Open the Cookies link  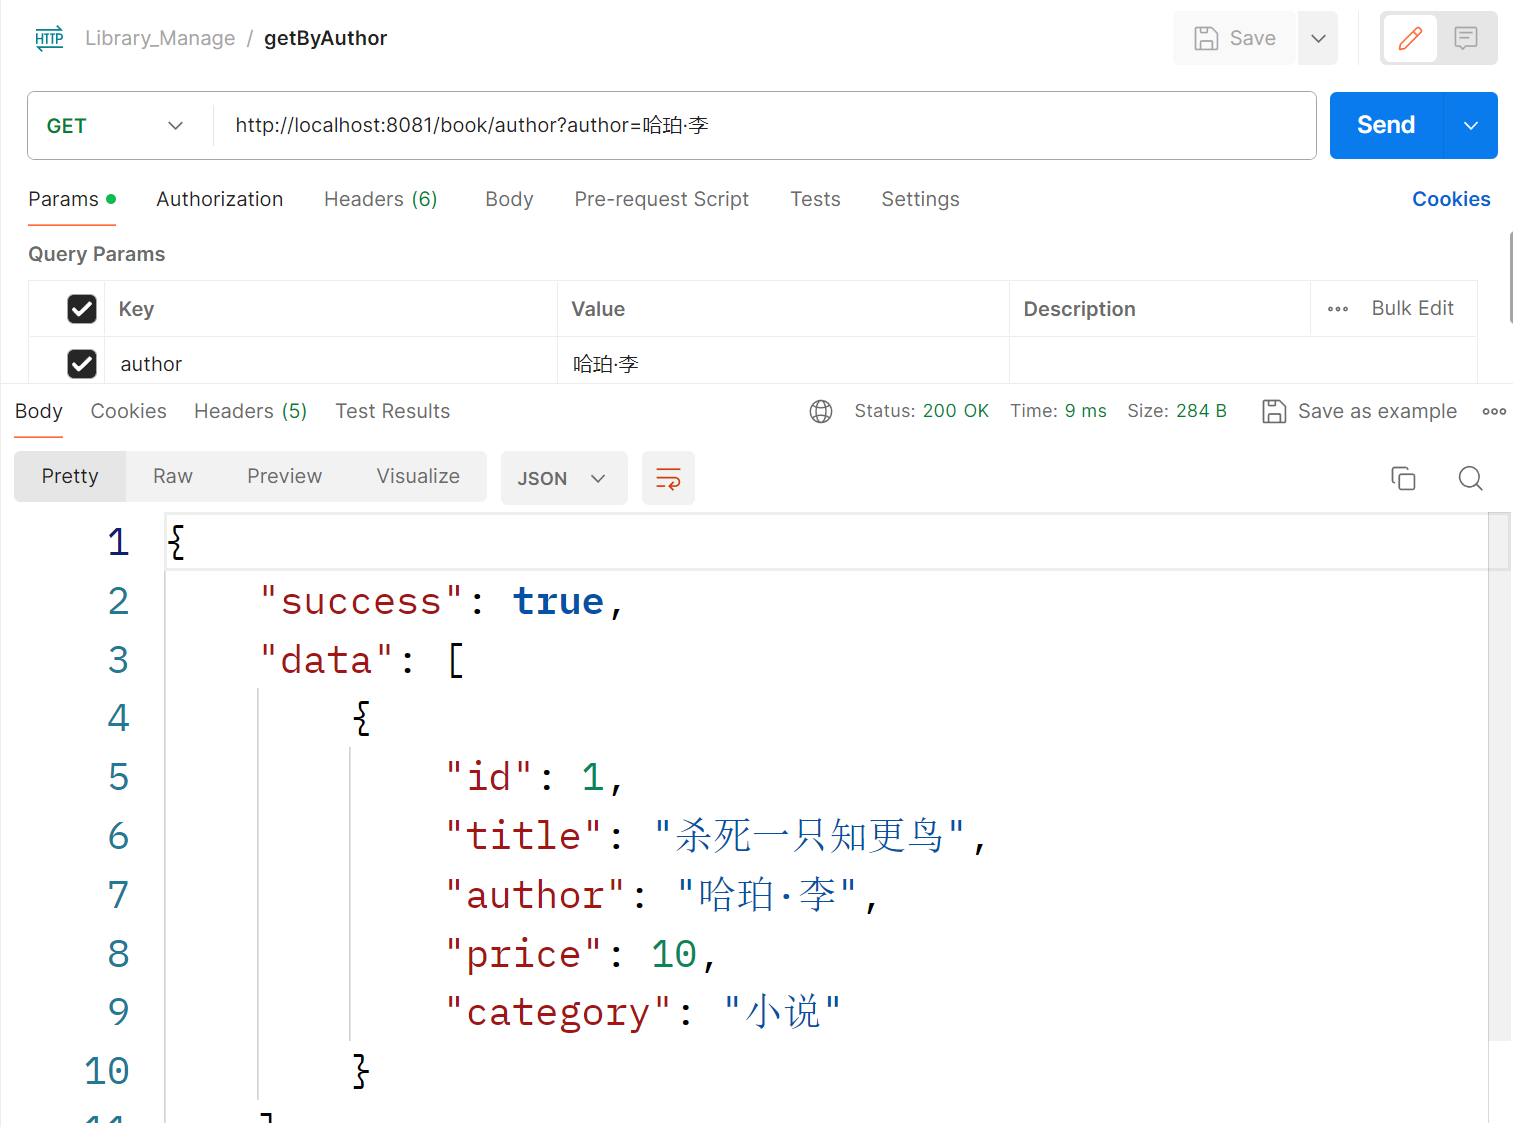click(1451, 199)
